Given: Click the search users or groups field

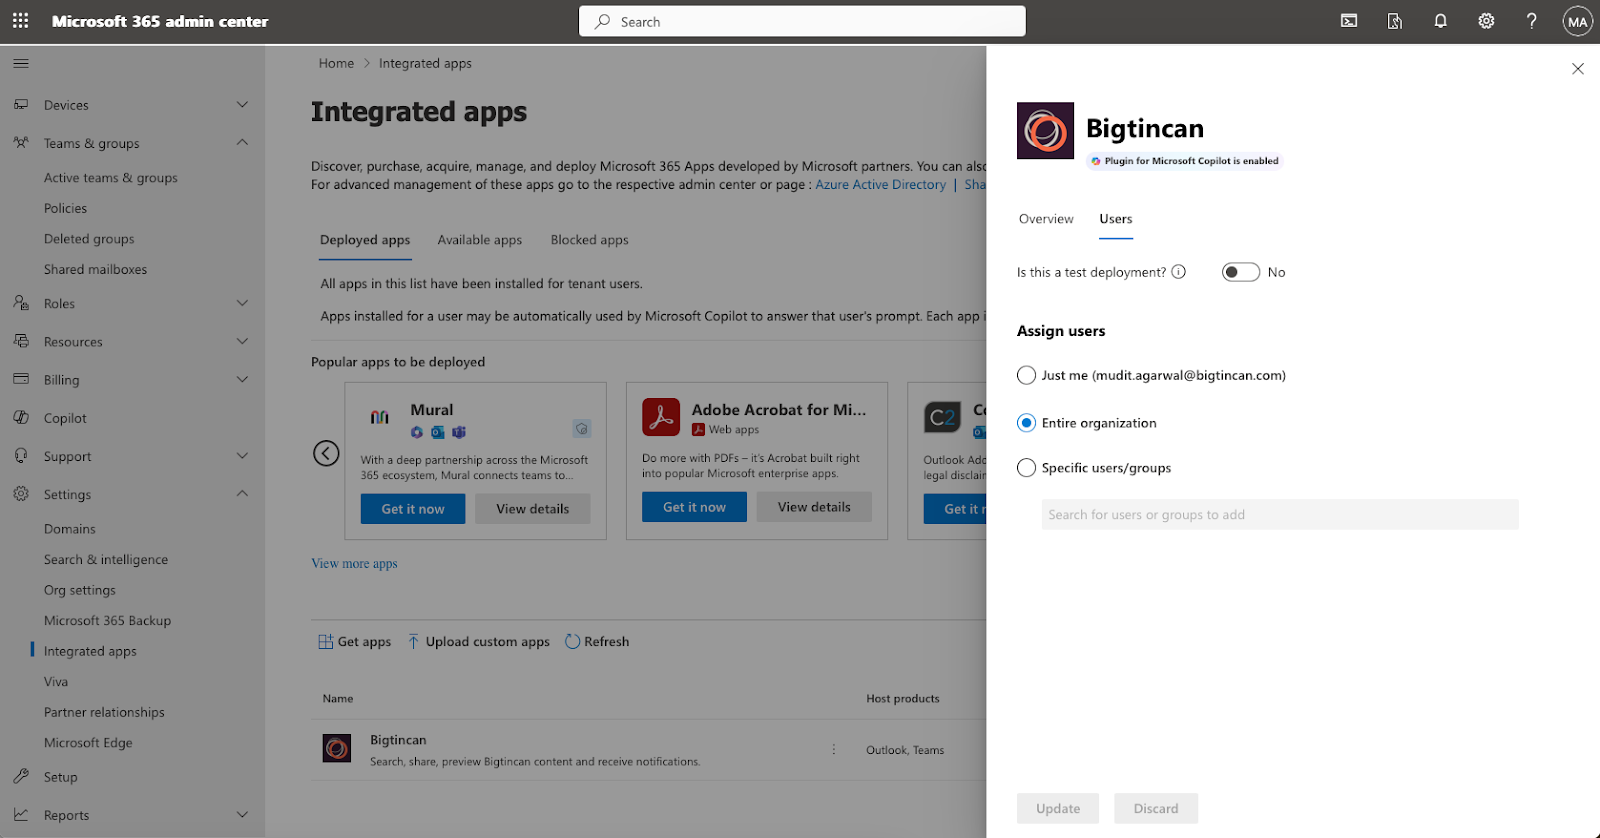Looking at the screenshot, I should 1279,515.
